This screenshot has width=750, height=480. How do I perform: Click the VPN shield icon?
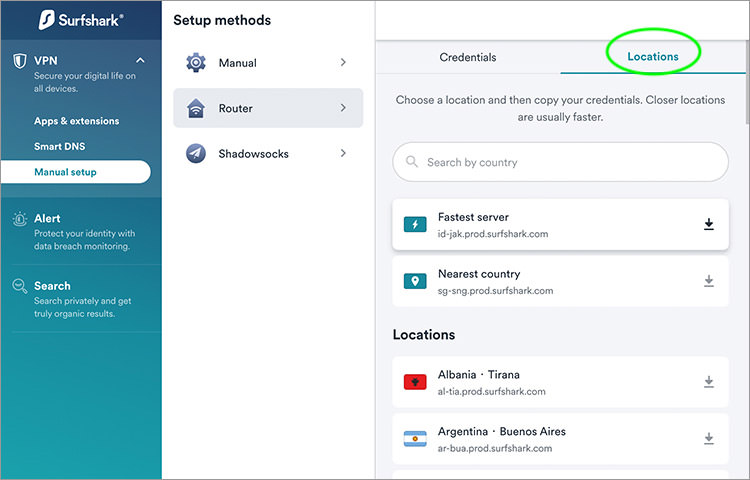(x=20, y=61)
